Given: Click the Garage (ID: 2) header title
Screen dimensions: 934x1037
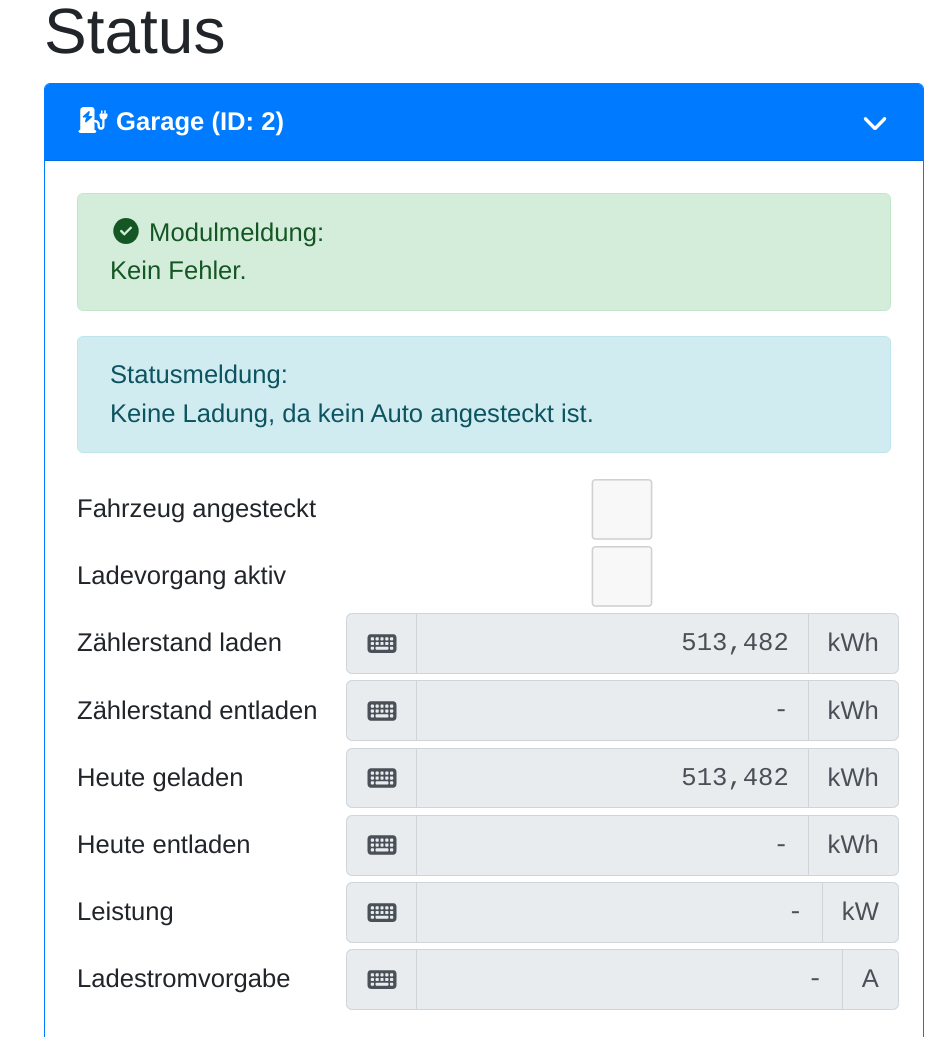Looking at the screenshot, I should pyautogui.click(x=200, y=122).
